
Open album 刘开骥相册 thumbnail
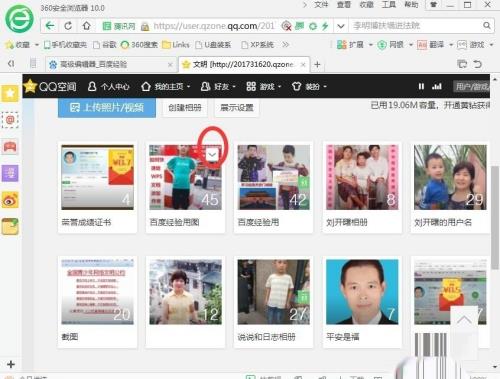pyautogui.click(x=362, y=177)
